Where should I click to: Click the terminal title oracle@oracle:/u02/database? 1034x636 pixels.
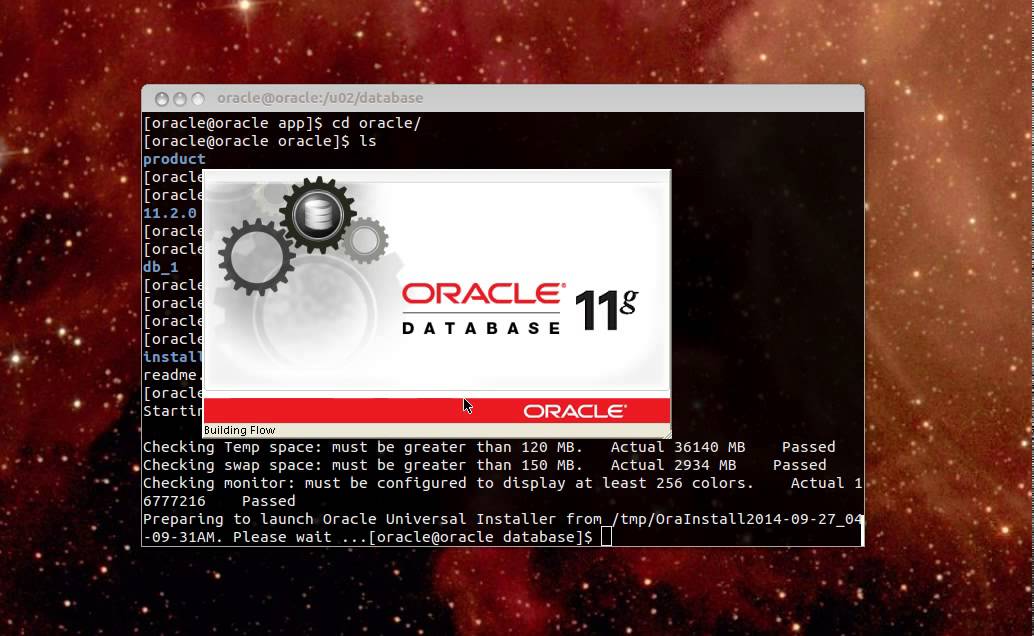coord(320,98)
